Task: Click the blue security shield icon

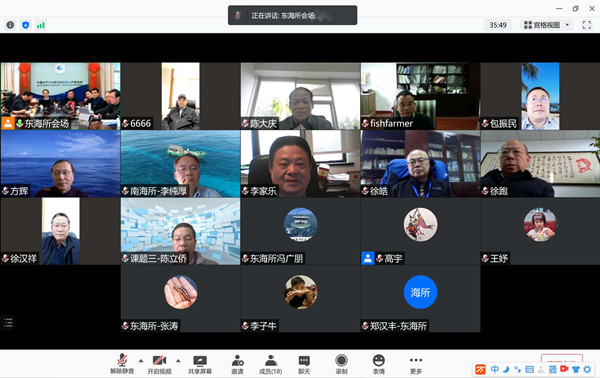Action: pyautogui.click(x=25, y=25)
